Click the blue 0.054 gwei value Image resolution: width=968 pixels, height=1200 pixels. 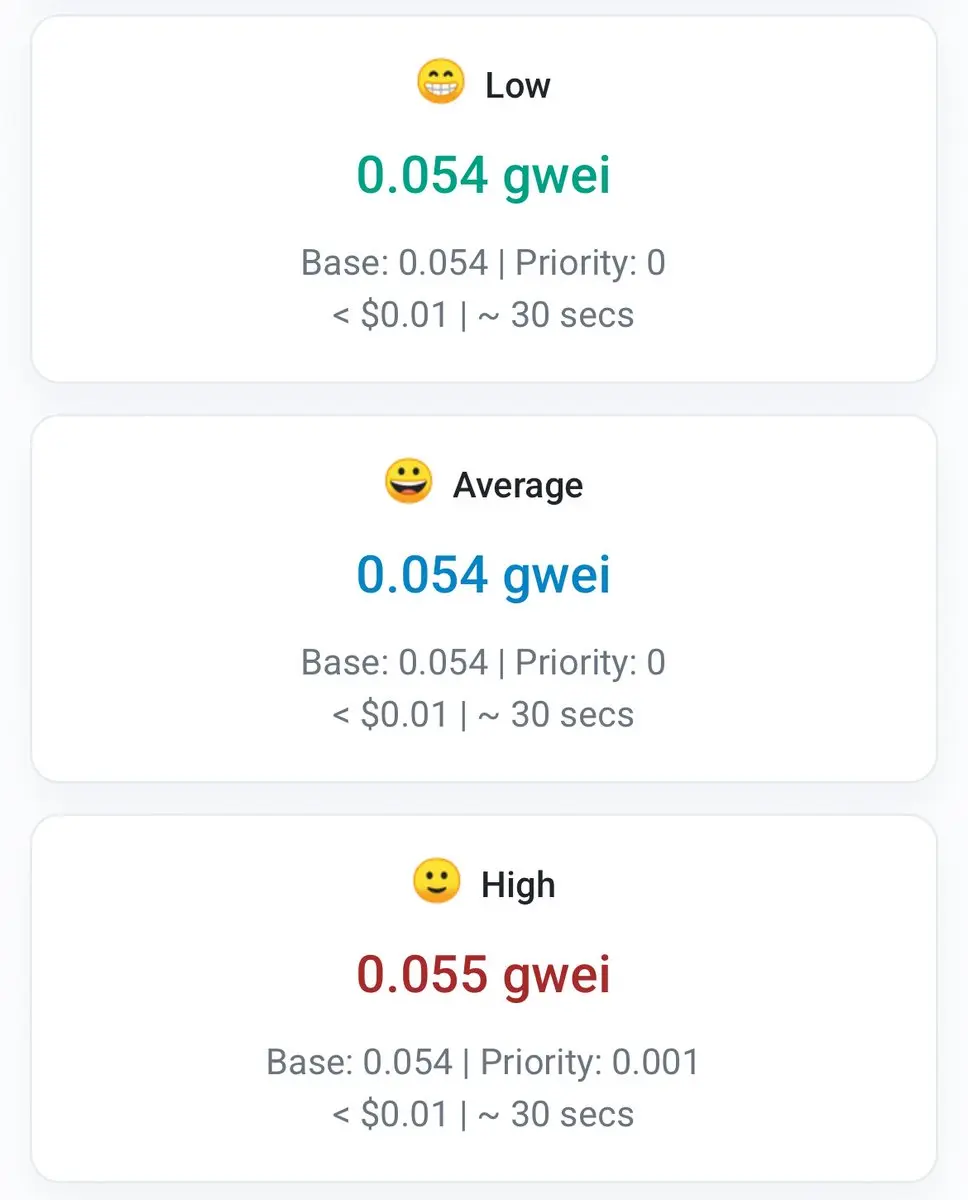pos(484,576)
